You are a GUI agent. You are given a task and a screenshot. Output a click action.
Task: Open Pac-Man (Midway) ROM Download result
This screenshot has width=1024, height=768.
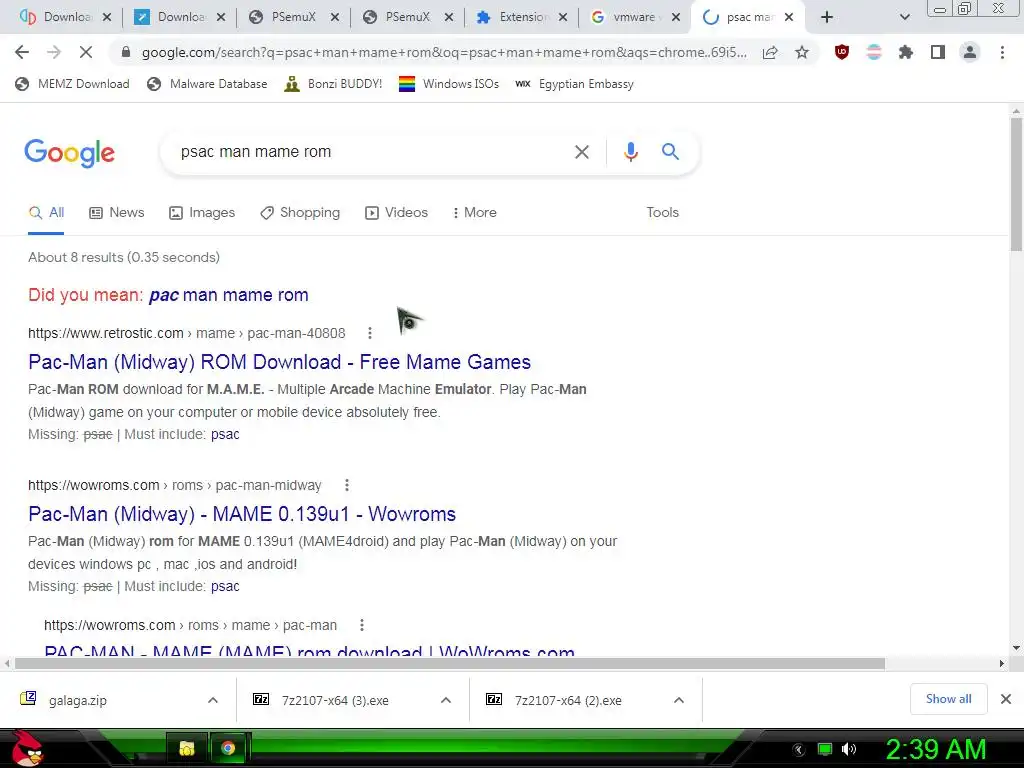(280, 362)
